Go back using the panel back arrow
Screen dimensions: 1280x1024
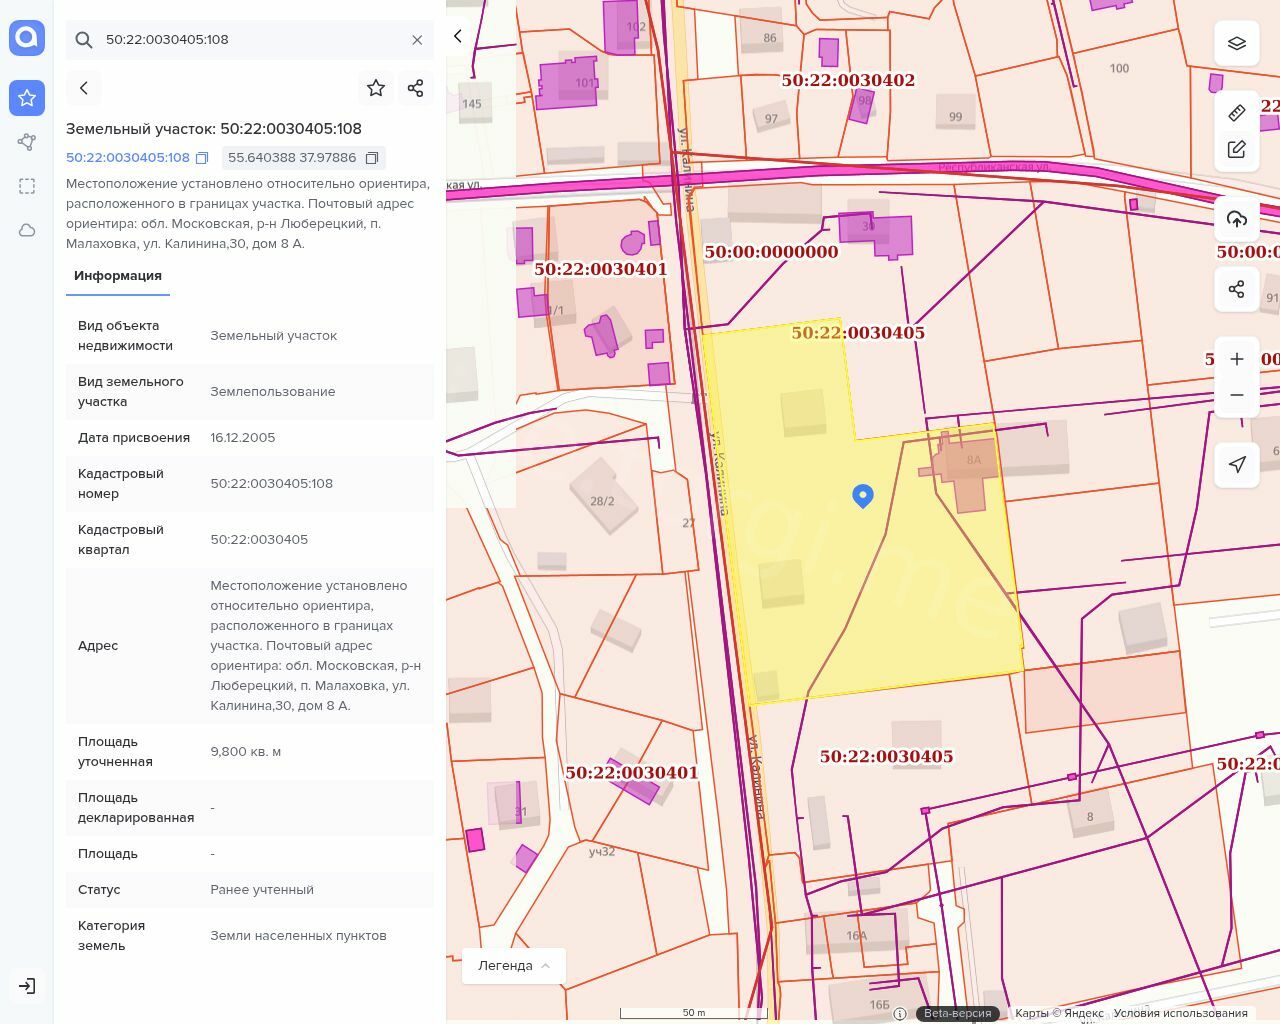pos(84,88)
